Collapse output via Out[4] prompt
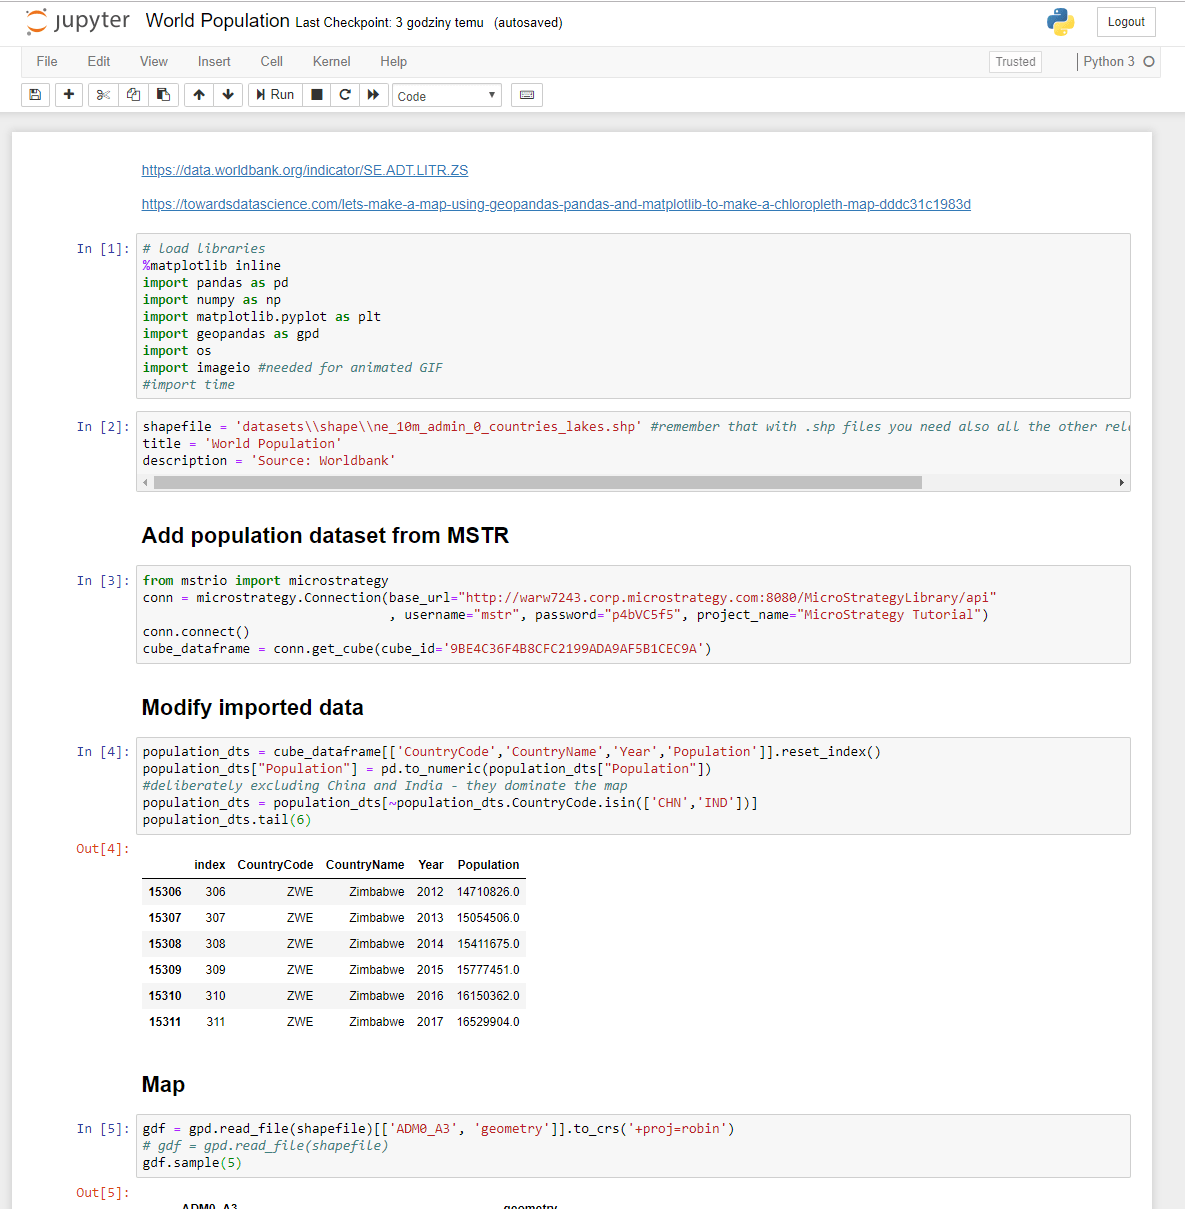Screen dimensions: 1185x1209 [103, 849]
